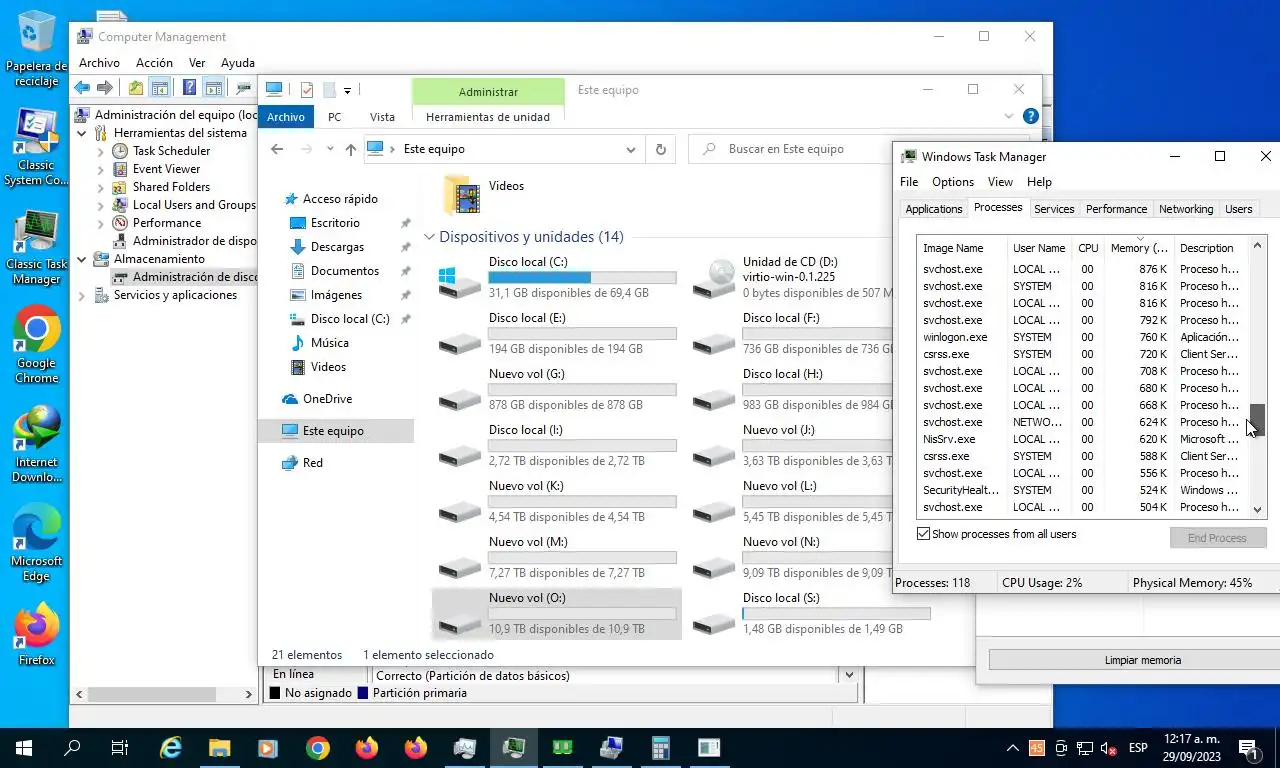Click the back arrow in Computer Management toolbar
Image resolution: width=1280 pixels, height=768 pixels.
(82, 88)
